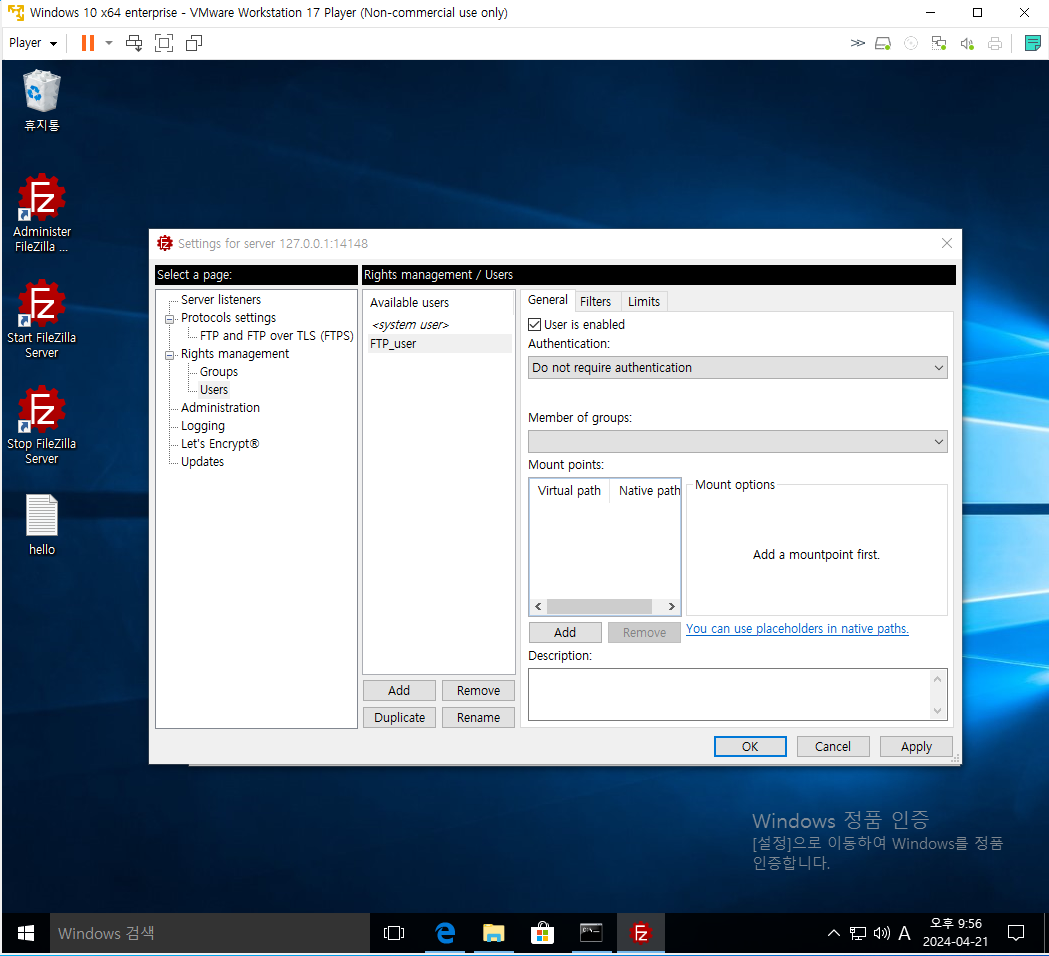Image resolution: width=1049 pixels, height=956 pixels.
Task: Switch to the Filters tab
Action: (595, 302)
